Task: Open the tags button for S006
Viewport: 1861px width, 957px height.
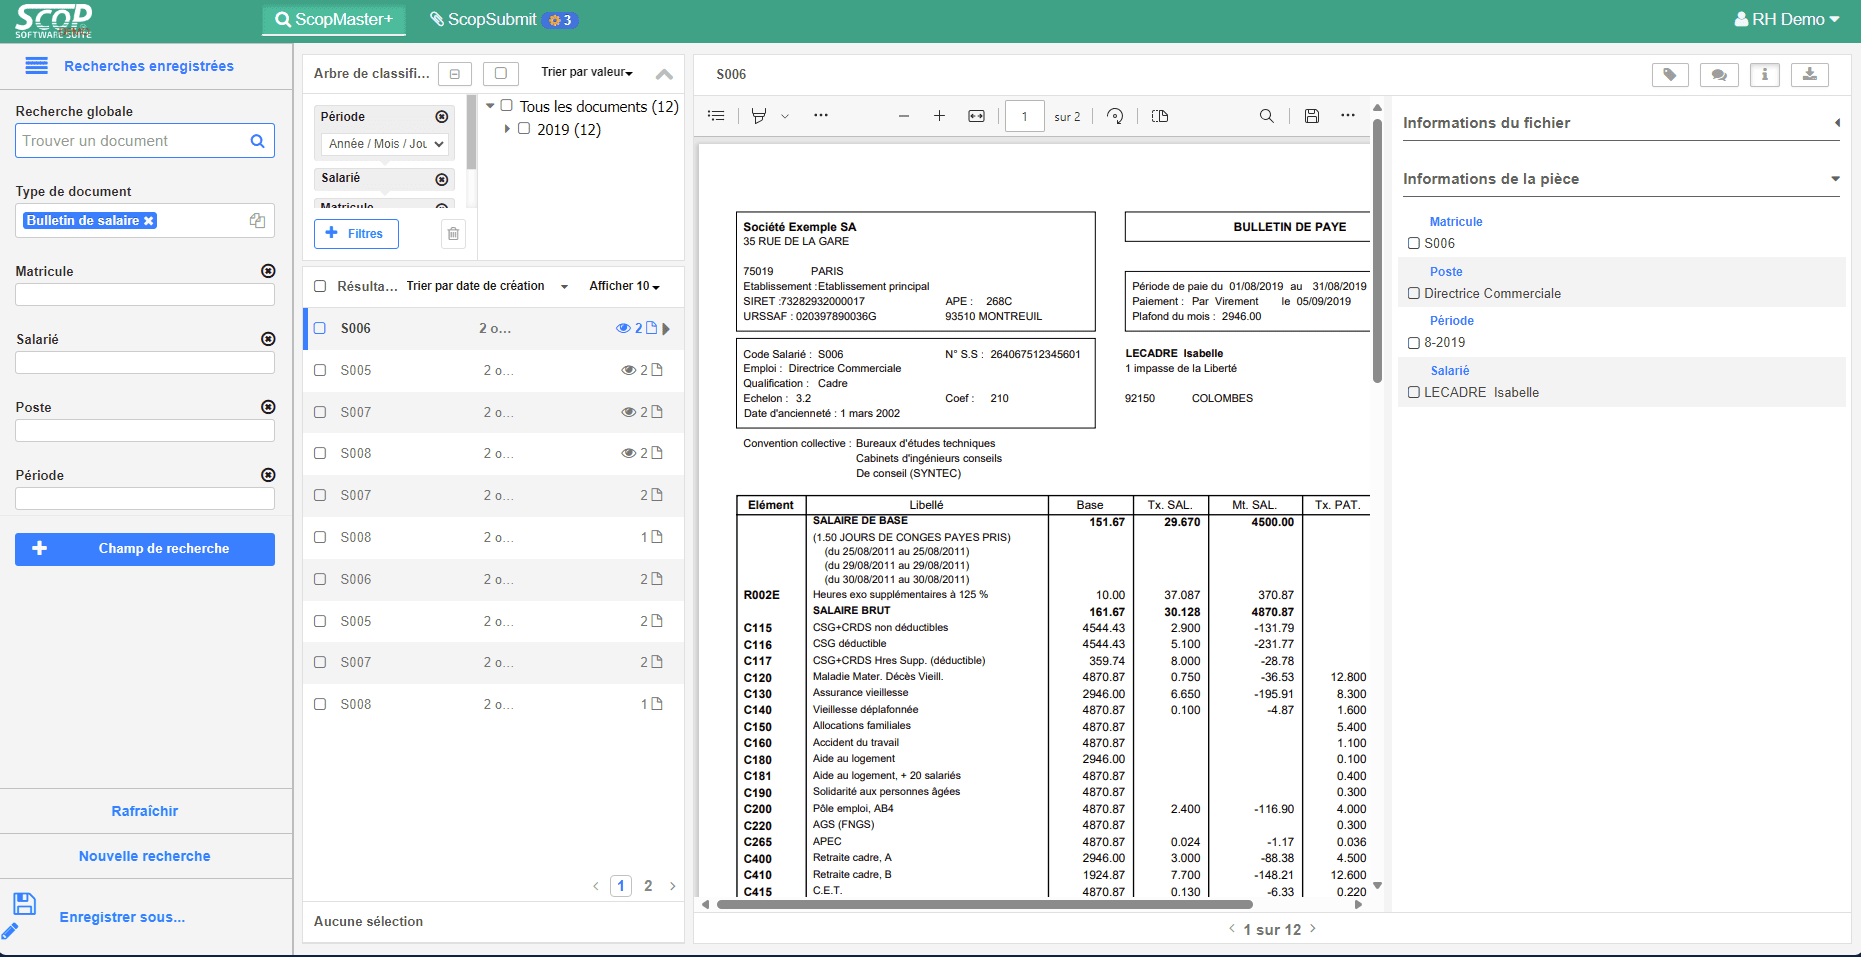Action: [x=1670, y=75]
